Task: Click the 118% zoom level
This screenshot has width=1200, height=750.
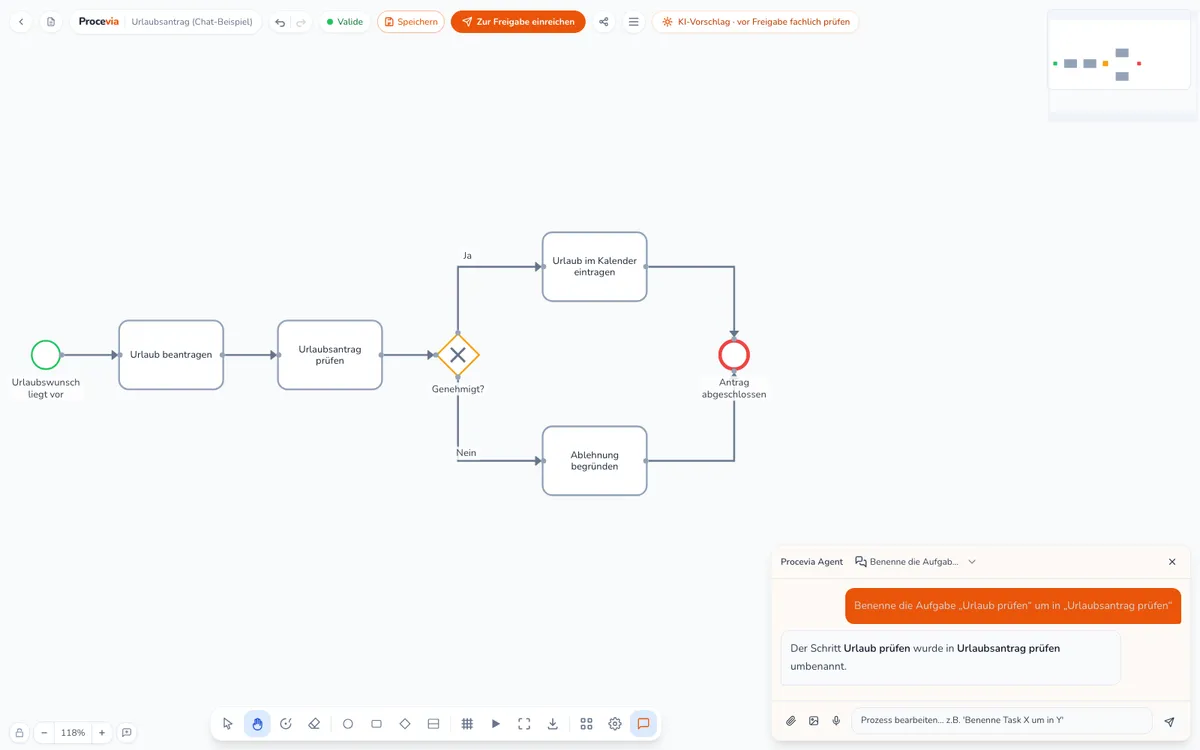Action: coord(73,733)
